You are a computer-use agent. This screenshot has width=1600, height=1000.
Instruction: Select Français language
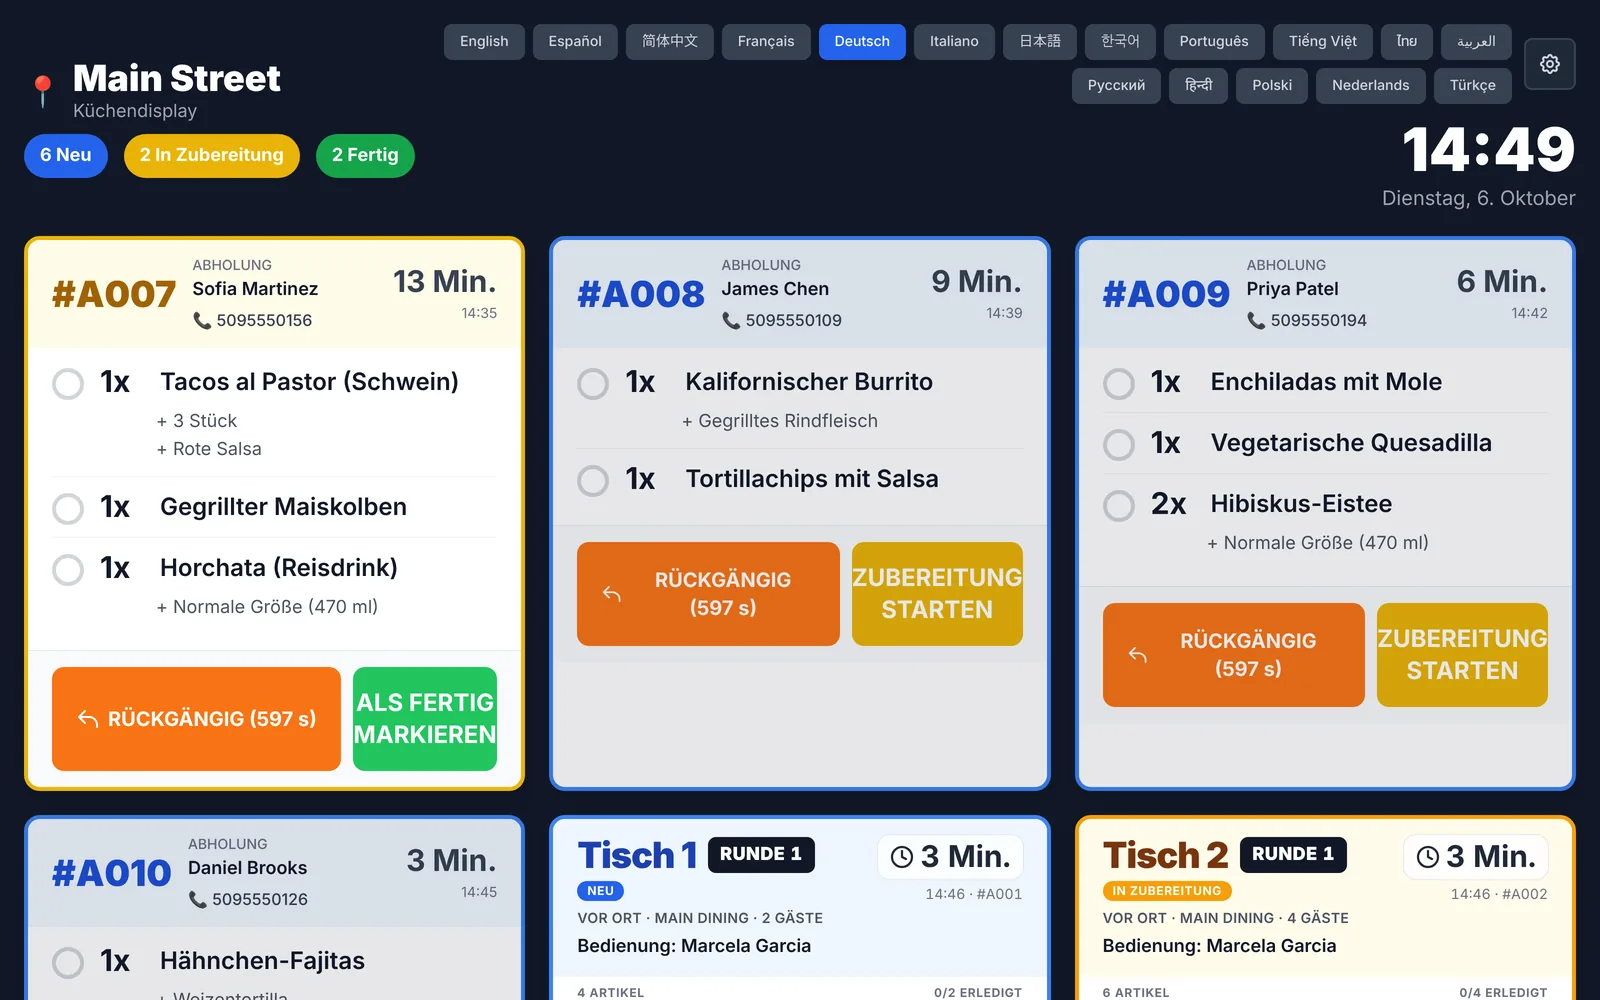click(766, 42)
